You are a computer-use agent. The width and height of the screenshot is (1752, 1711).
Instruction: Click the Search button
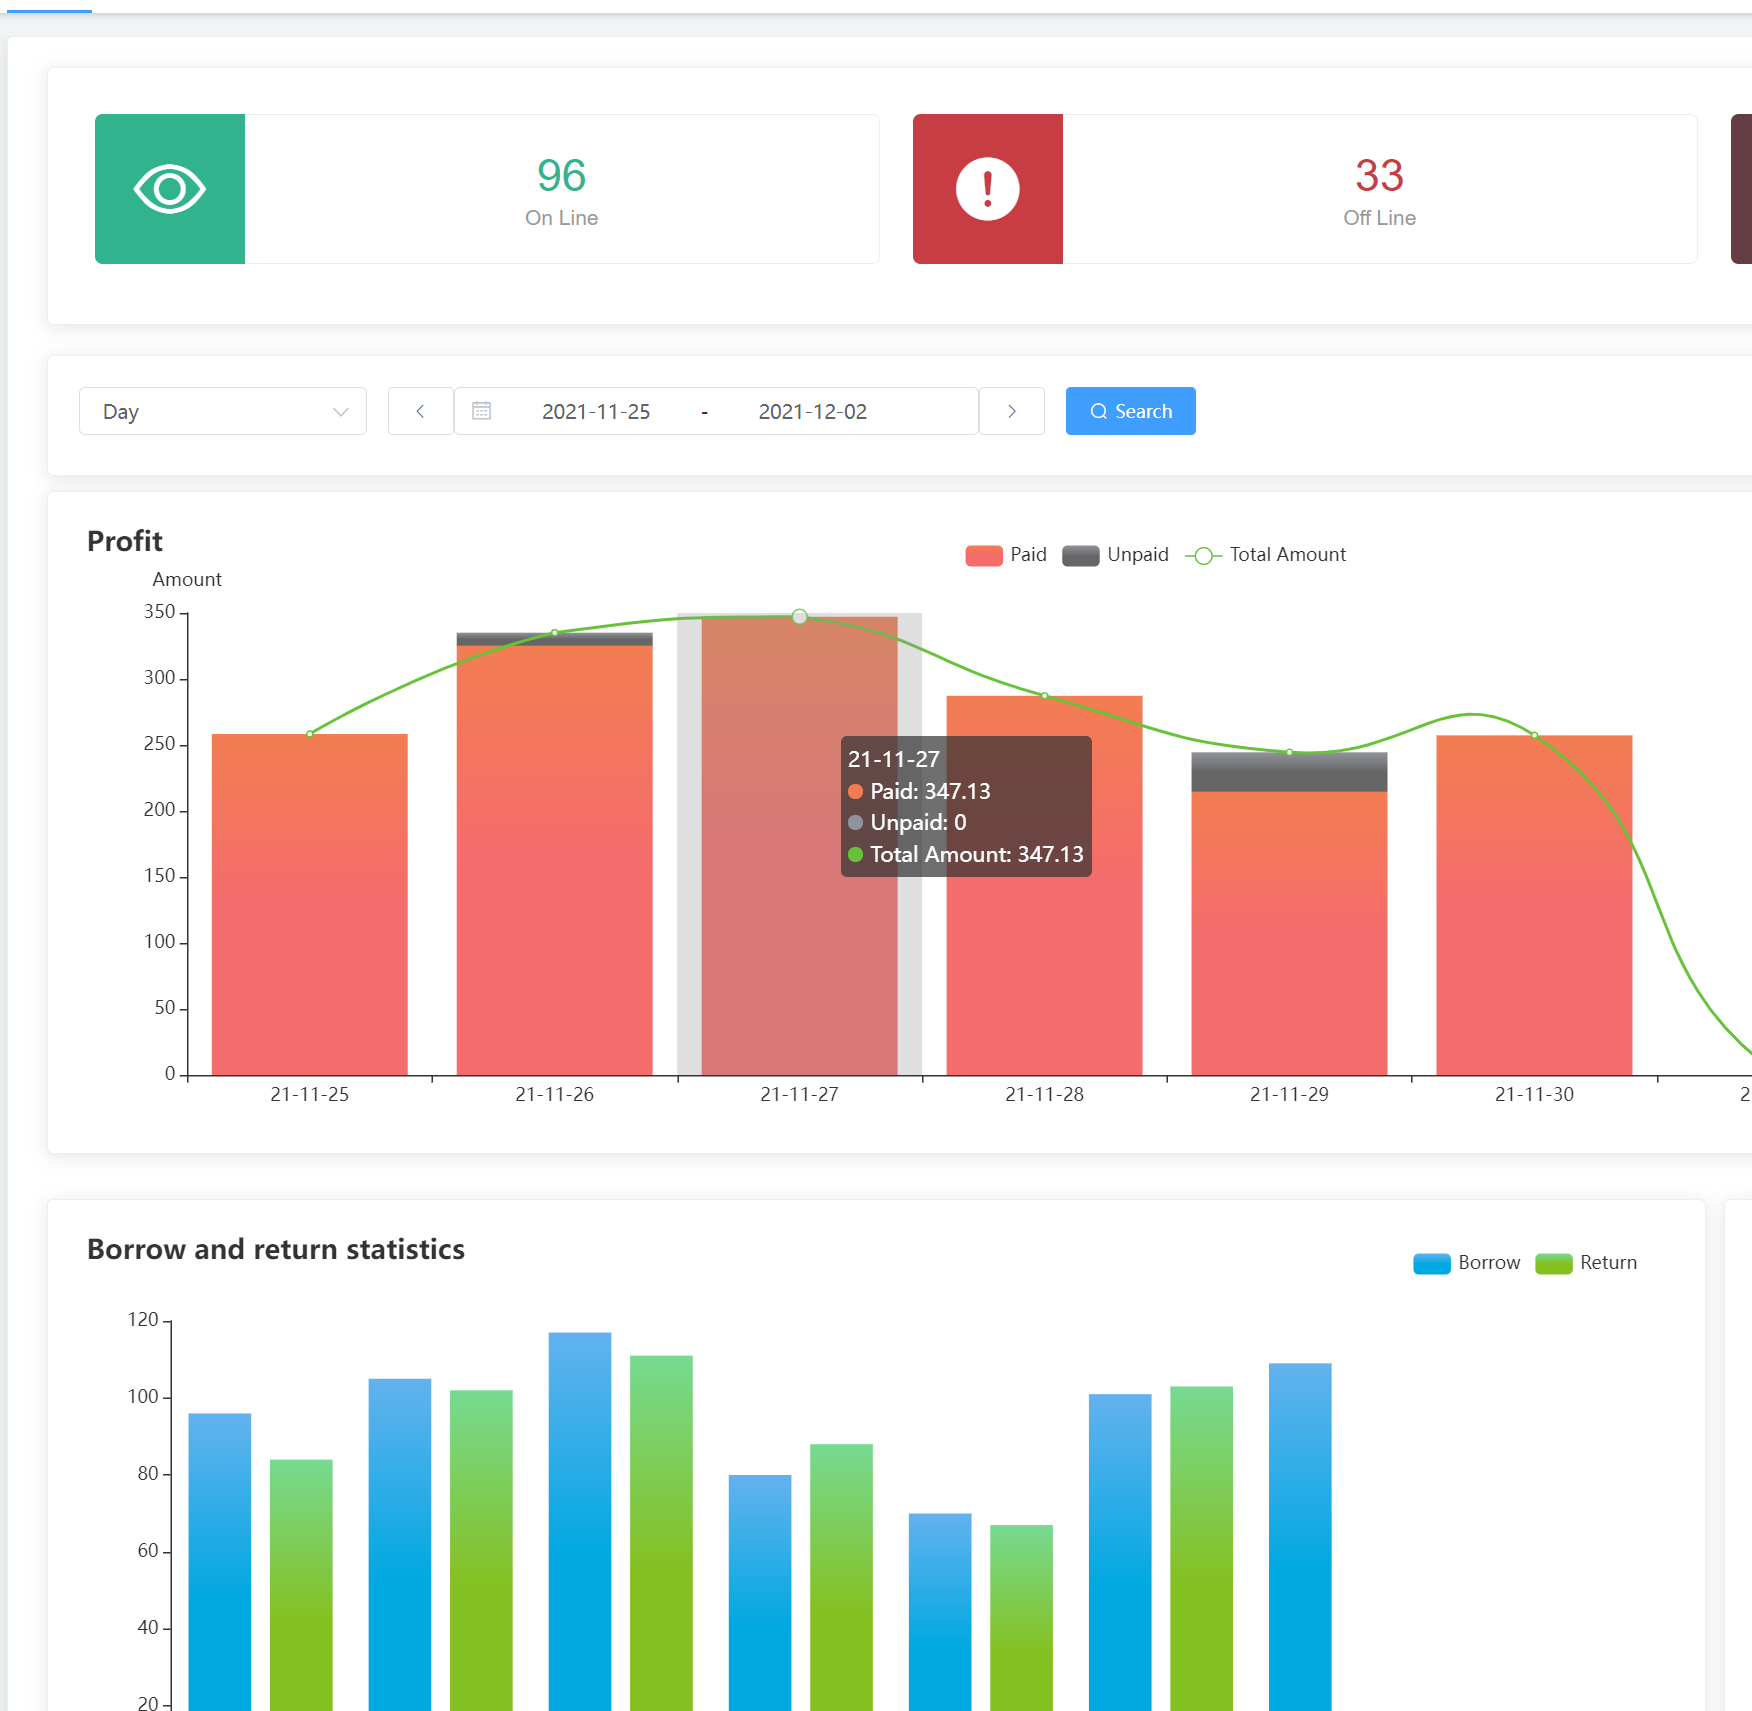(x=1131, y=411)
